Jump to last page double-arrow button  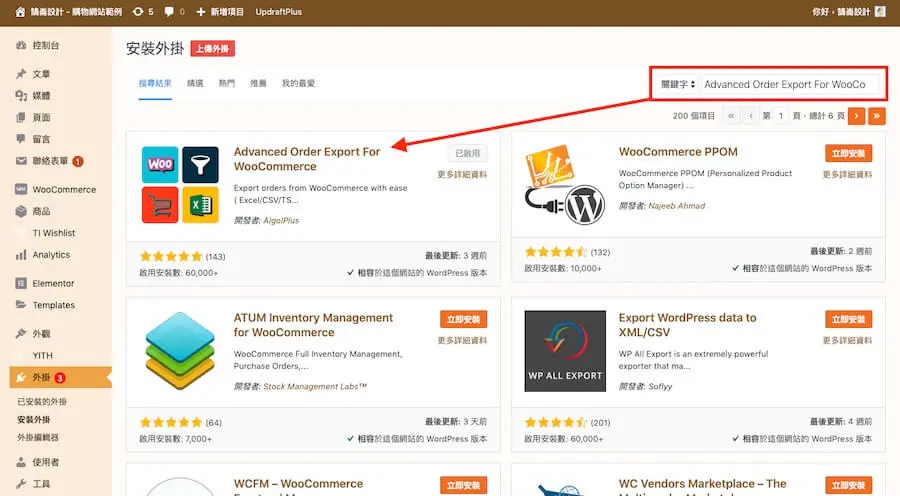pyautogui.click(x=877, y=116)
